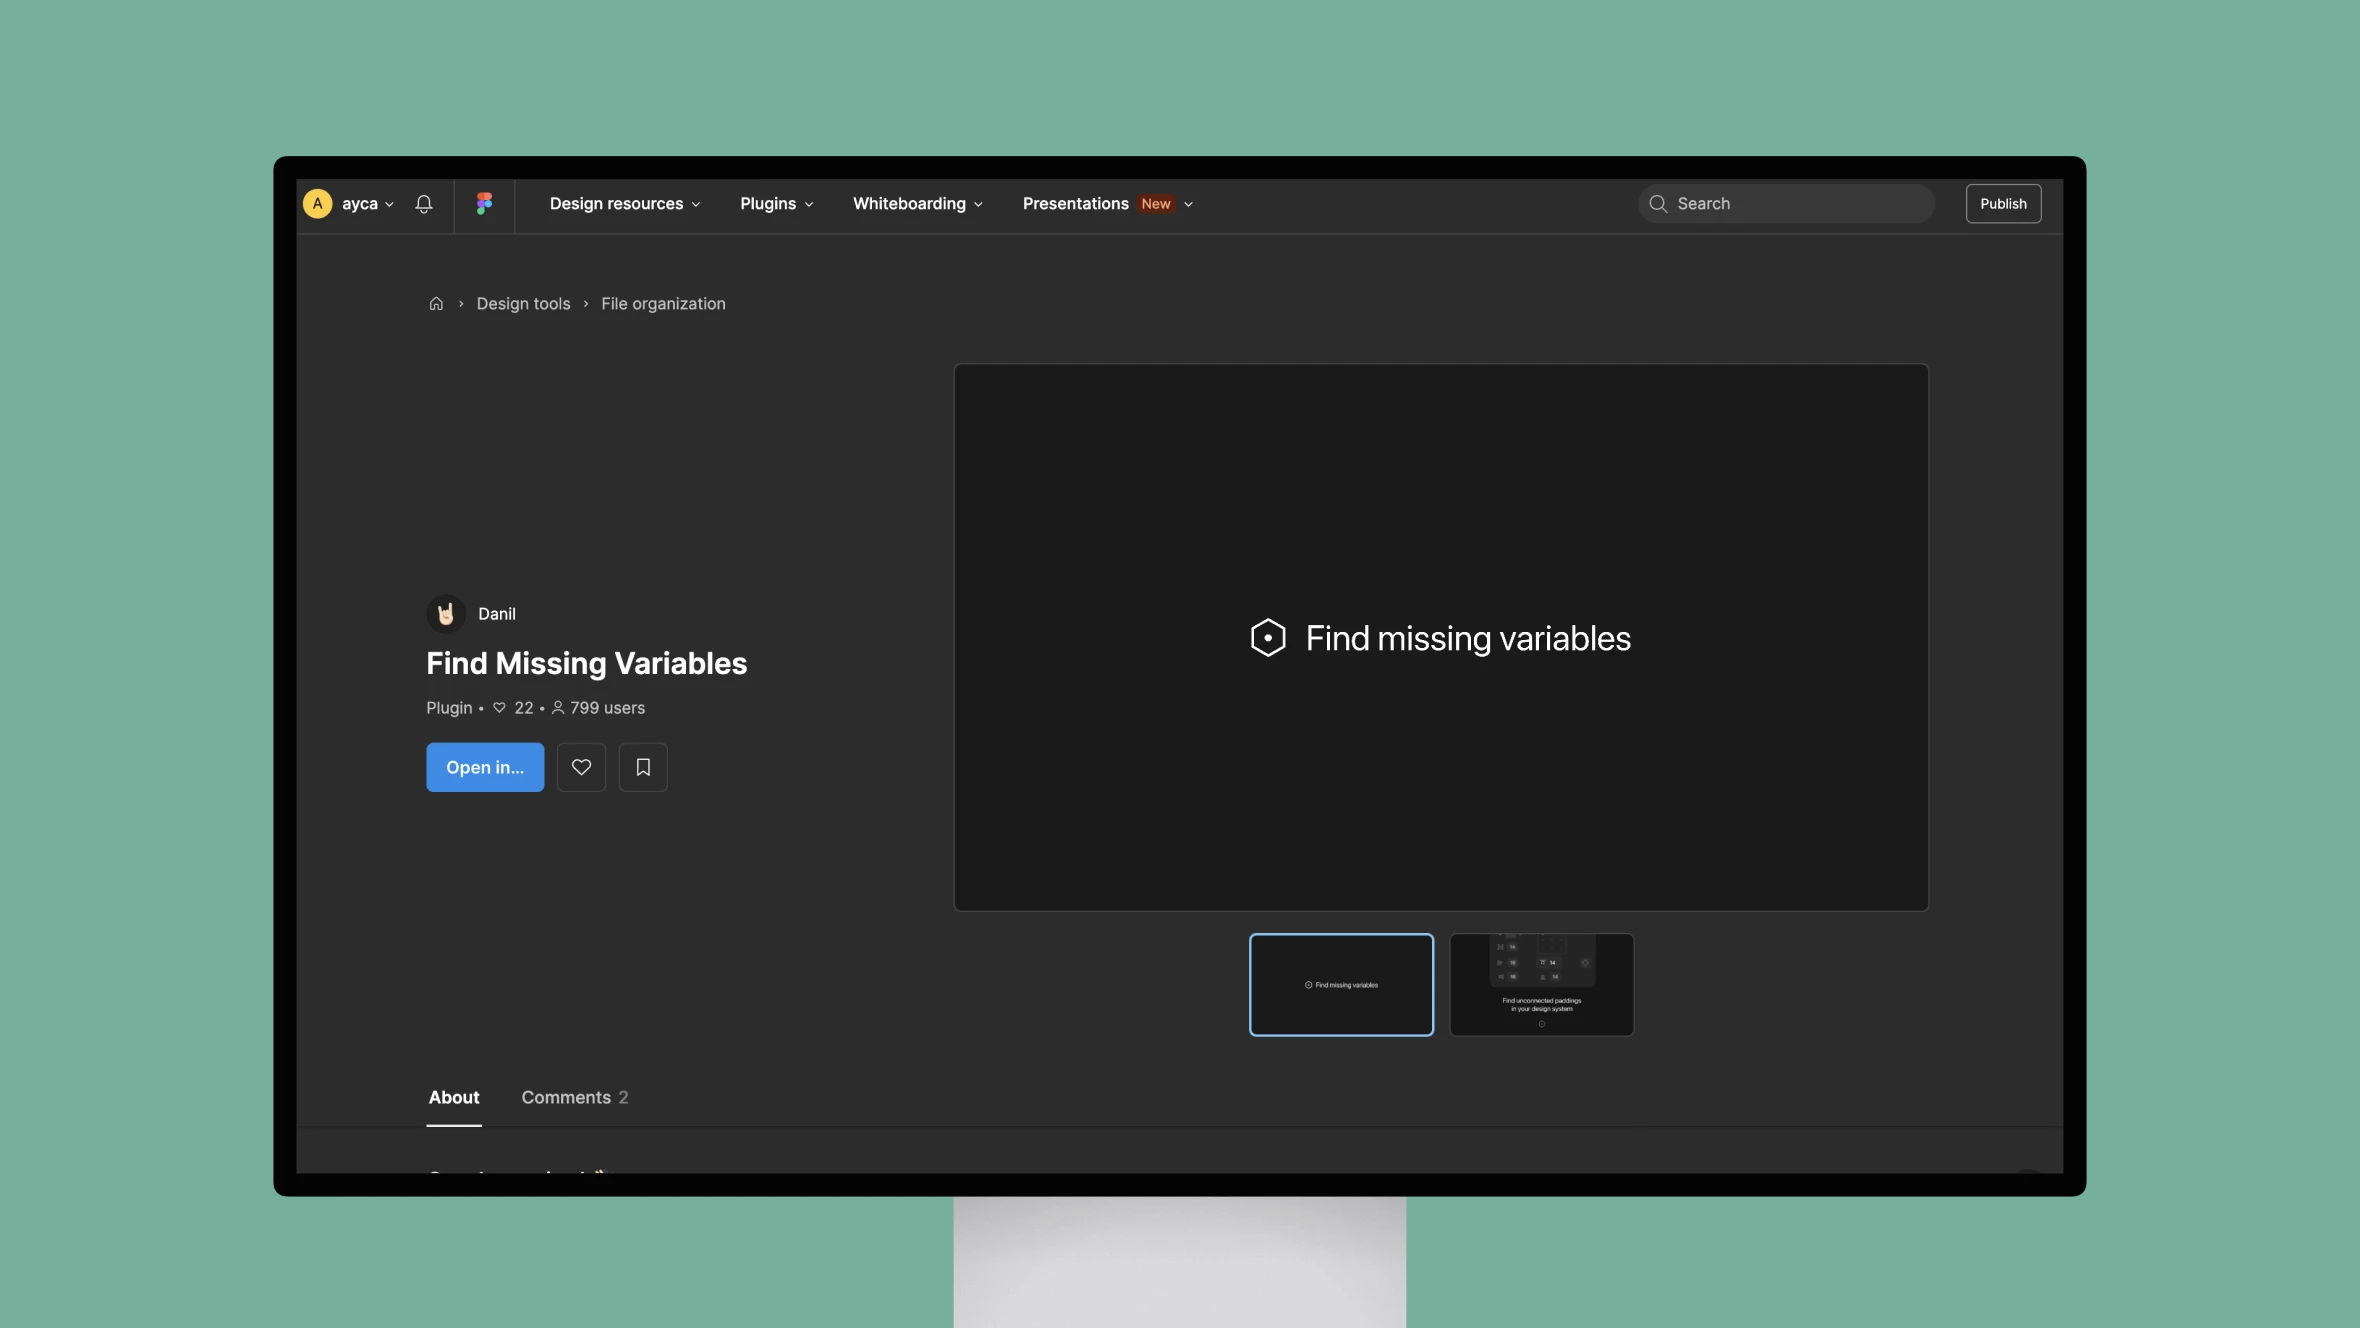Open the plugin with Open in button
This screenshot has height=1328, width=2360.
click(x=485, y=767)
